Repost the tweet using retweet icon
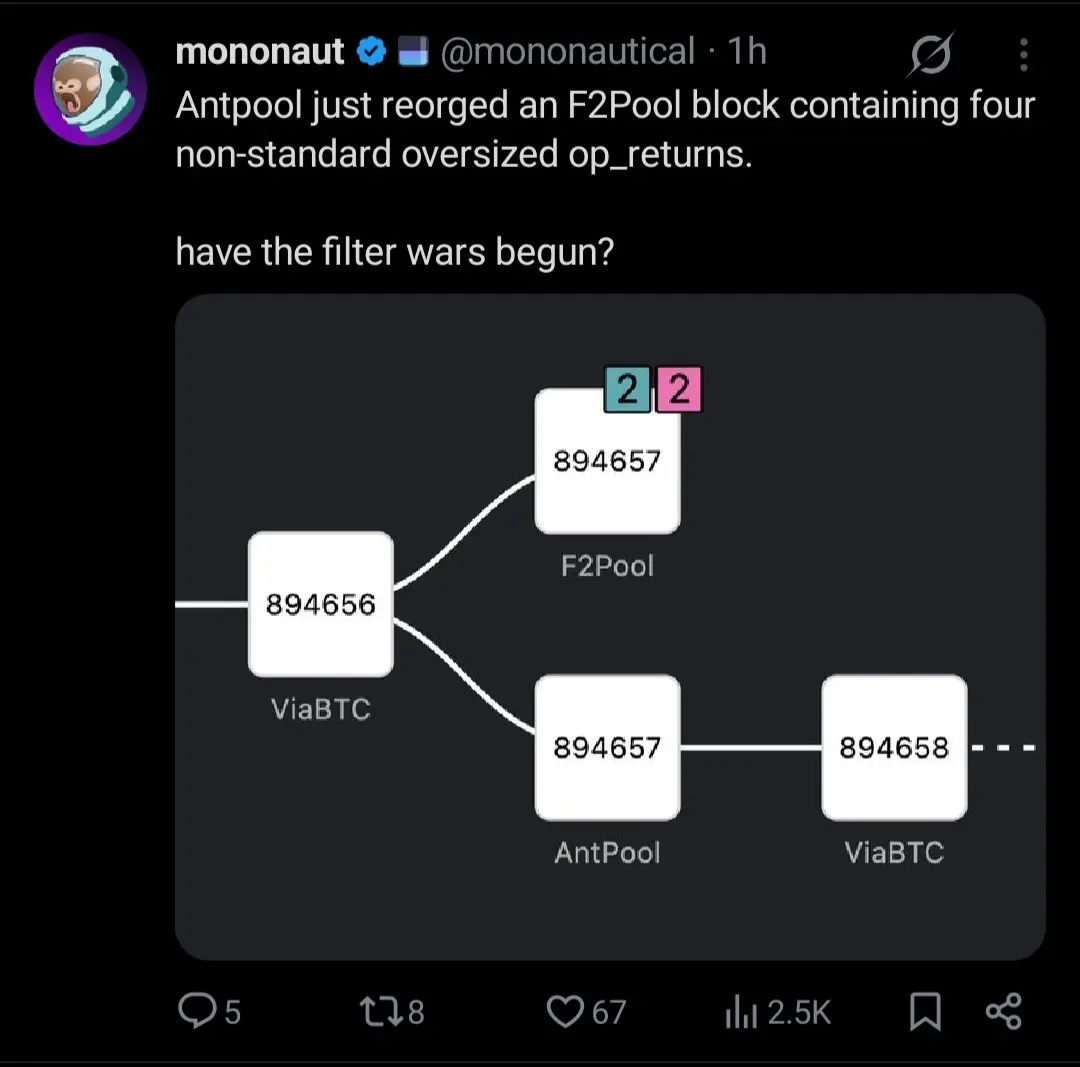Viewport: 1080px width, 1067px height. pyautogui.click(x=378, y=1012)
